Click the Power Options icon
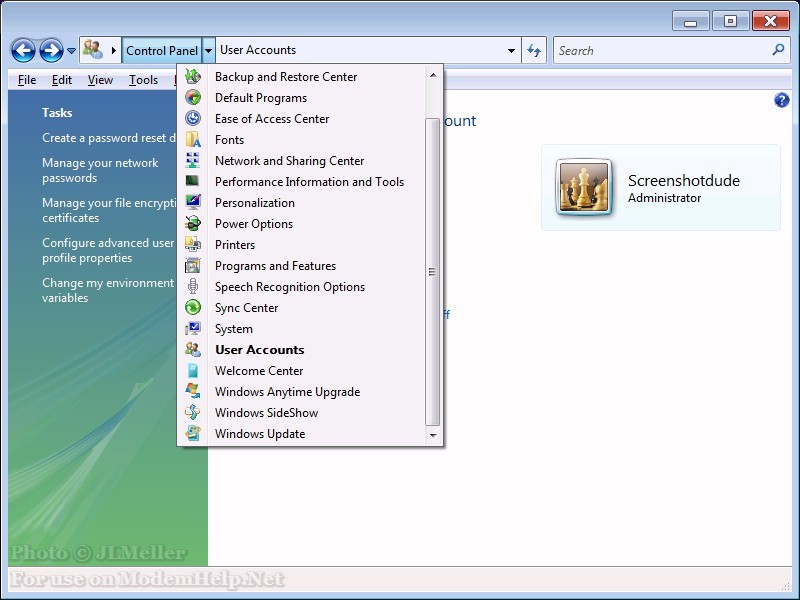 (x=193, y=223)
